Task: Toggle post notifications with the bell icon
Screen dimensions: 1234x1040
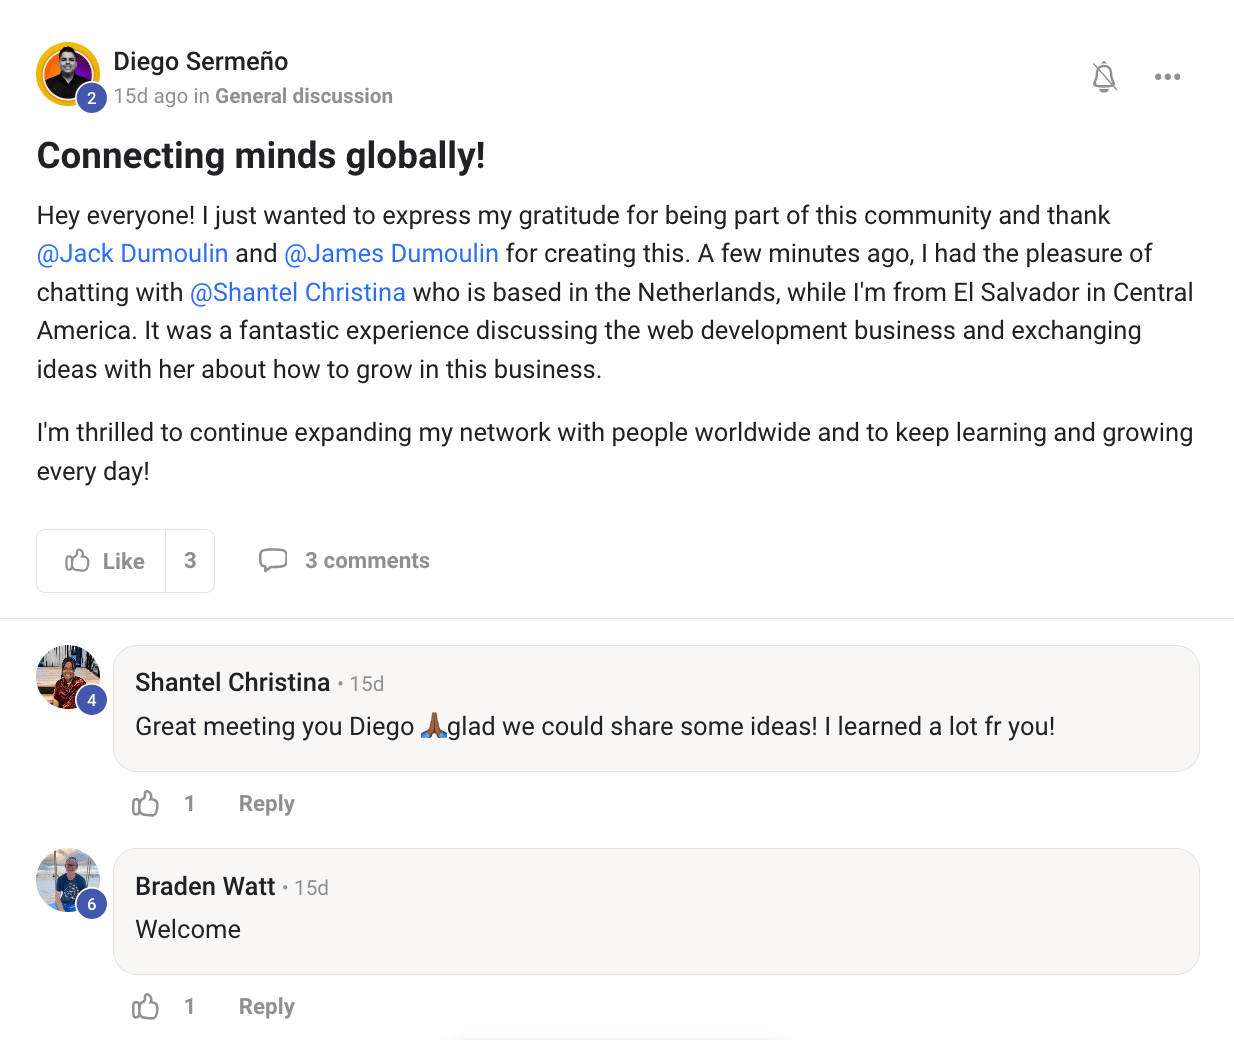Action: pyautogui.click(x=1104, y=77)
